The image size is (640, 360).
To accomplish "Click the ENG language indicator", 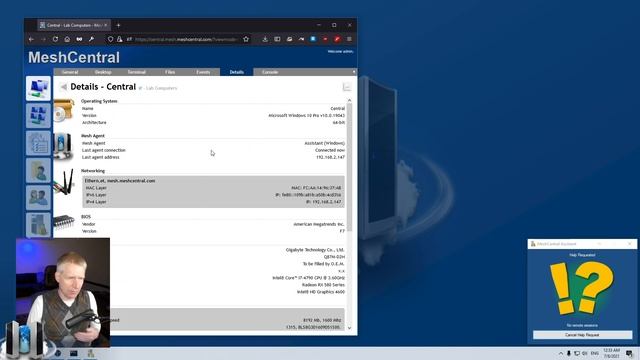I will [x=595, y=353].
